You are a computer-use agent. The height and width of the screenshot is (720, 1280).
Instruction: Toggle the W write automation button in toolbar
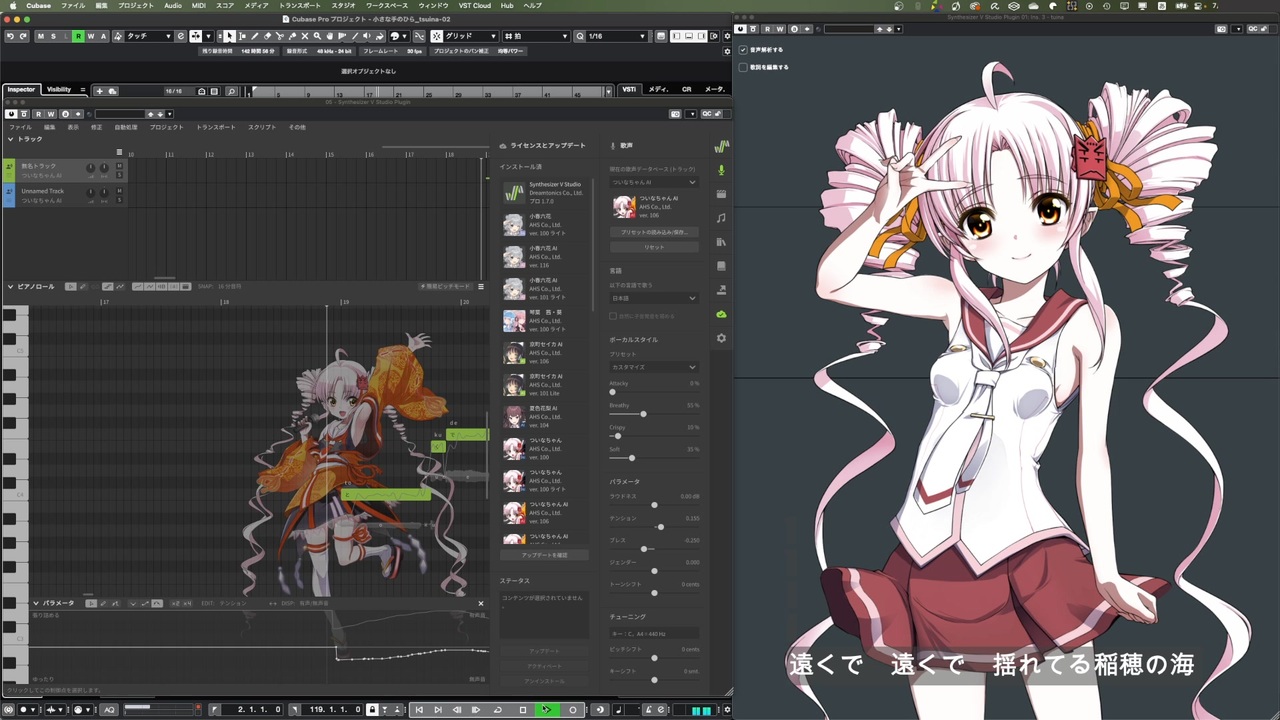click(91, 36)
